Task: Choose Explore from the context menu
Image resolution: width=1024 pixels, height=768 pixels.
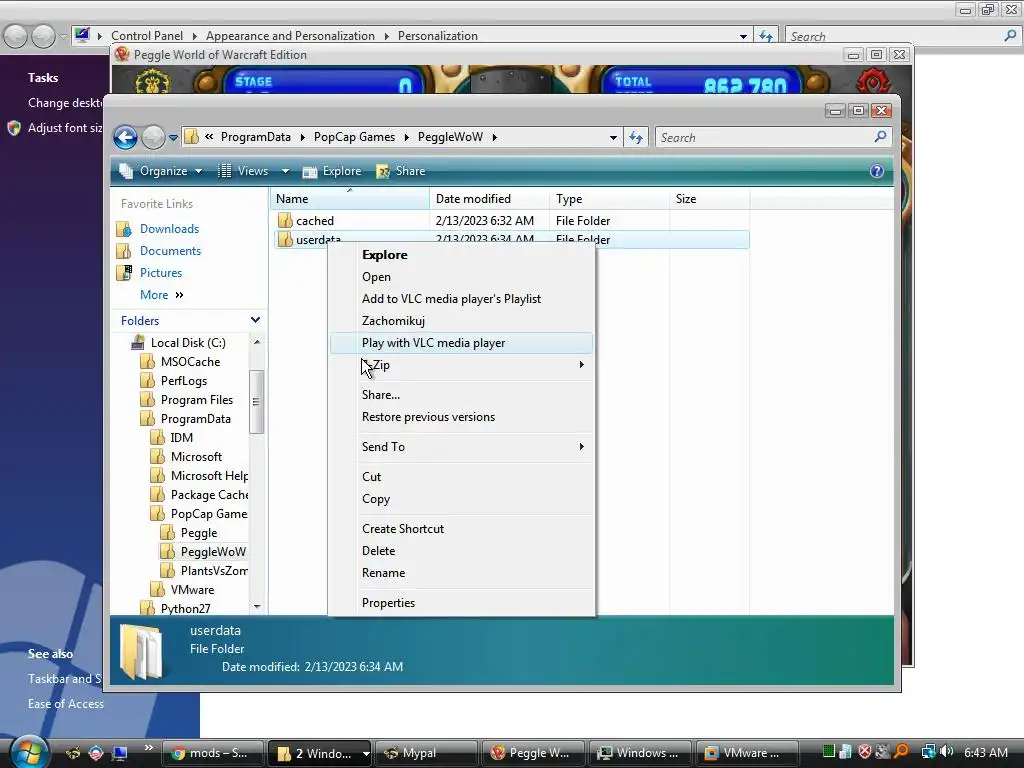Action: pyautogui.click(x=461, y=255)
